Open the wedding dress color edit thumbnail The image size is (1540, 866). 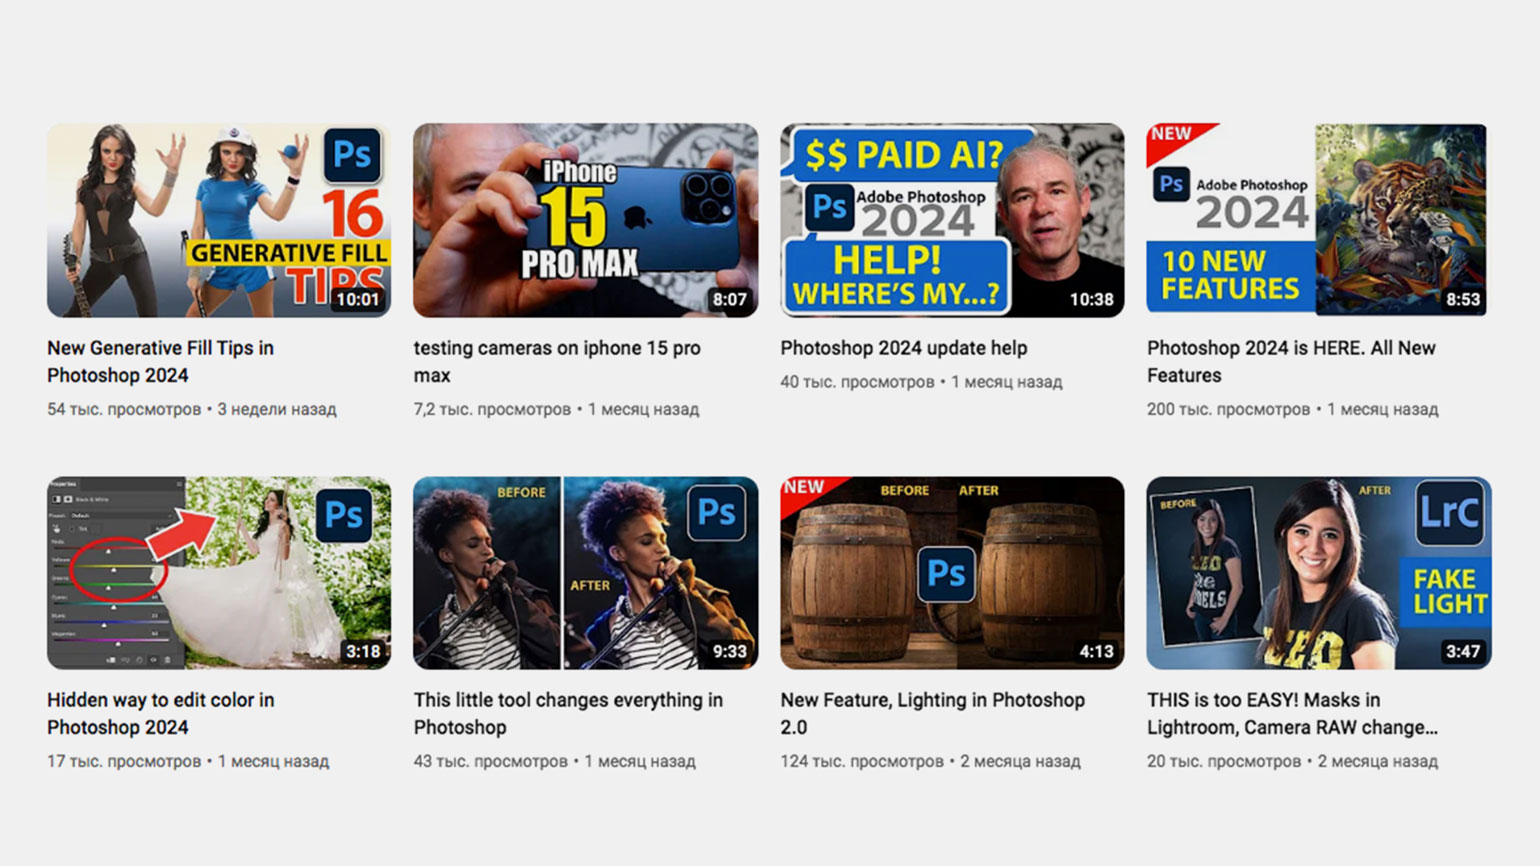tap(219, 573)
